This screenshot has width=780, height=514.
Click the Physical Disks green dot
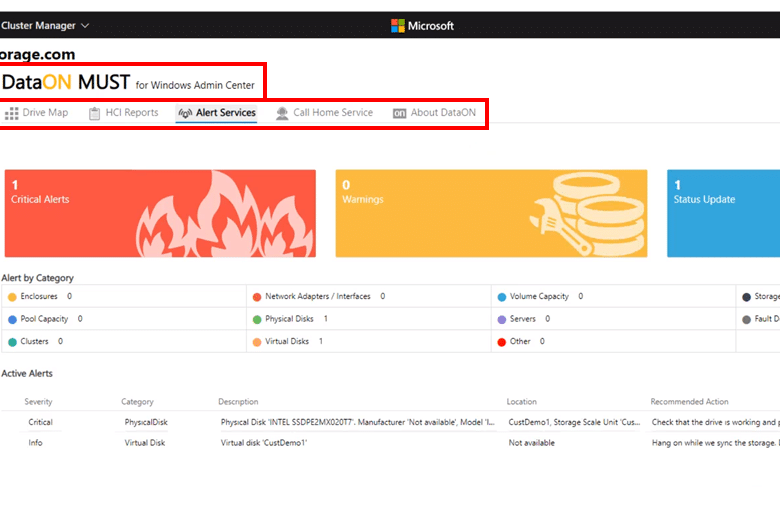(257, 319)
